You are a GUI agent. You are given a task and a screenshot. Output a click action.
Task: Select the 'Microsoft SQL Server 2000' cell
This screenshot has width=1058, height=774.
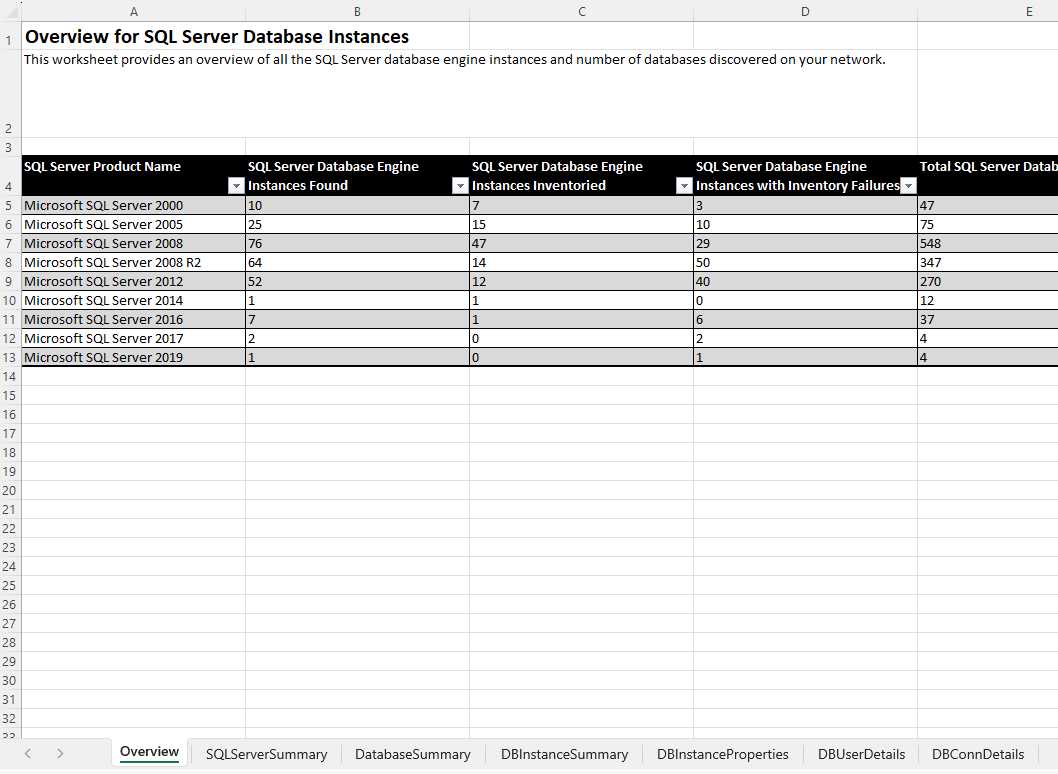134,205
